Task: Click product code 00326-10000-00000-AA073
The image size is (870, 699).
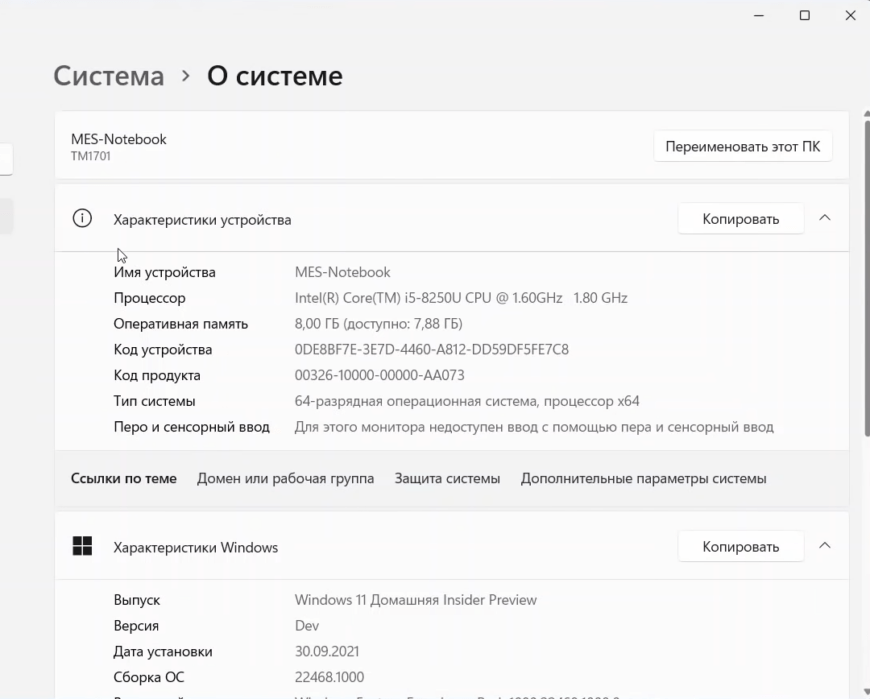Action: [x=380, y=375]
